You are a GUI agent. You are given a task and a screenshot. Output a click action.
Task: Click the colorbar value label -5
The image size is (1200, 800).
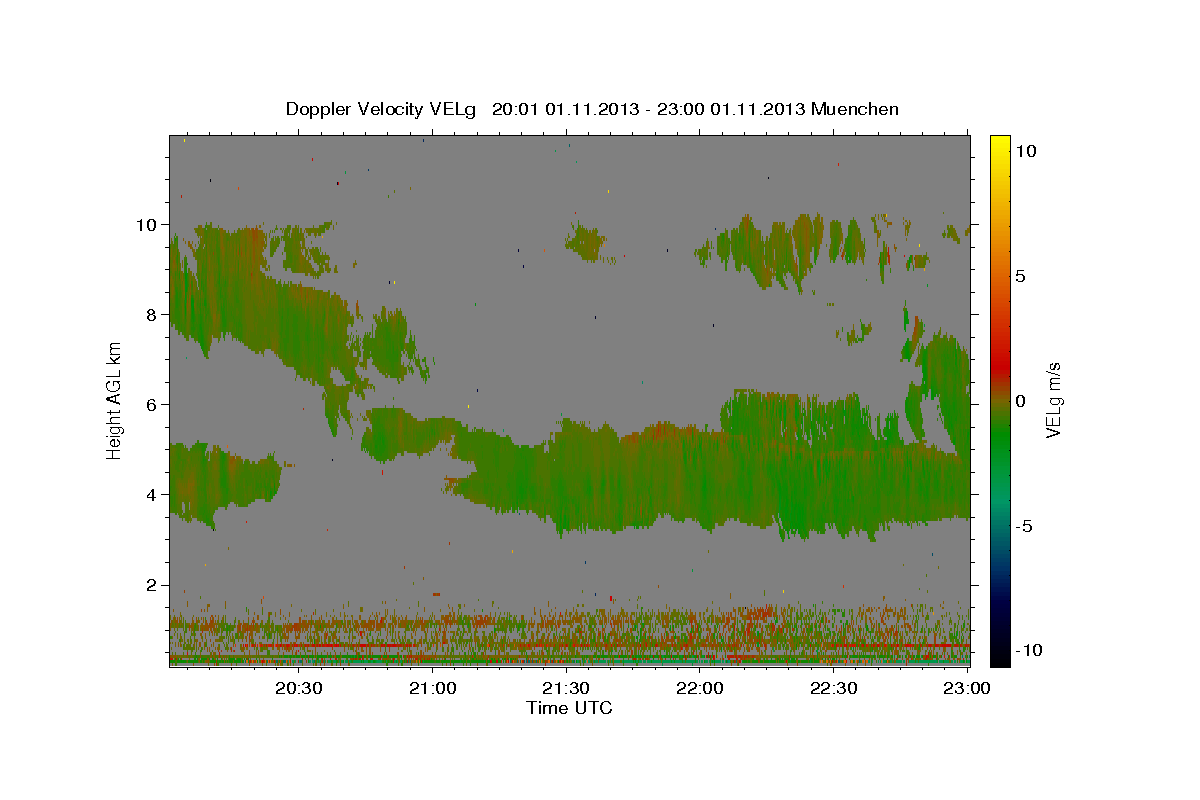1022,526
